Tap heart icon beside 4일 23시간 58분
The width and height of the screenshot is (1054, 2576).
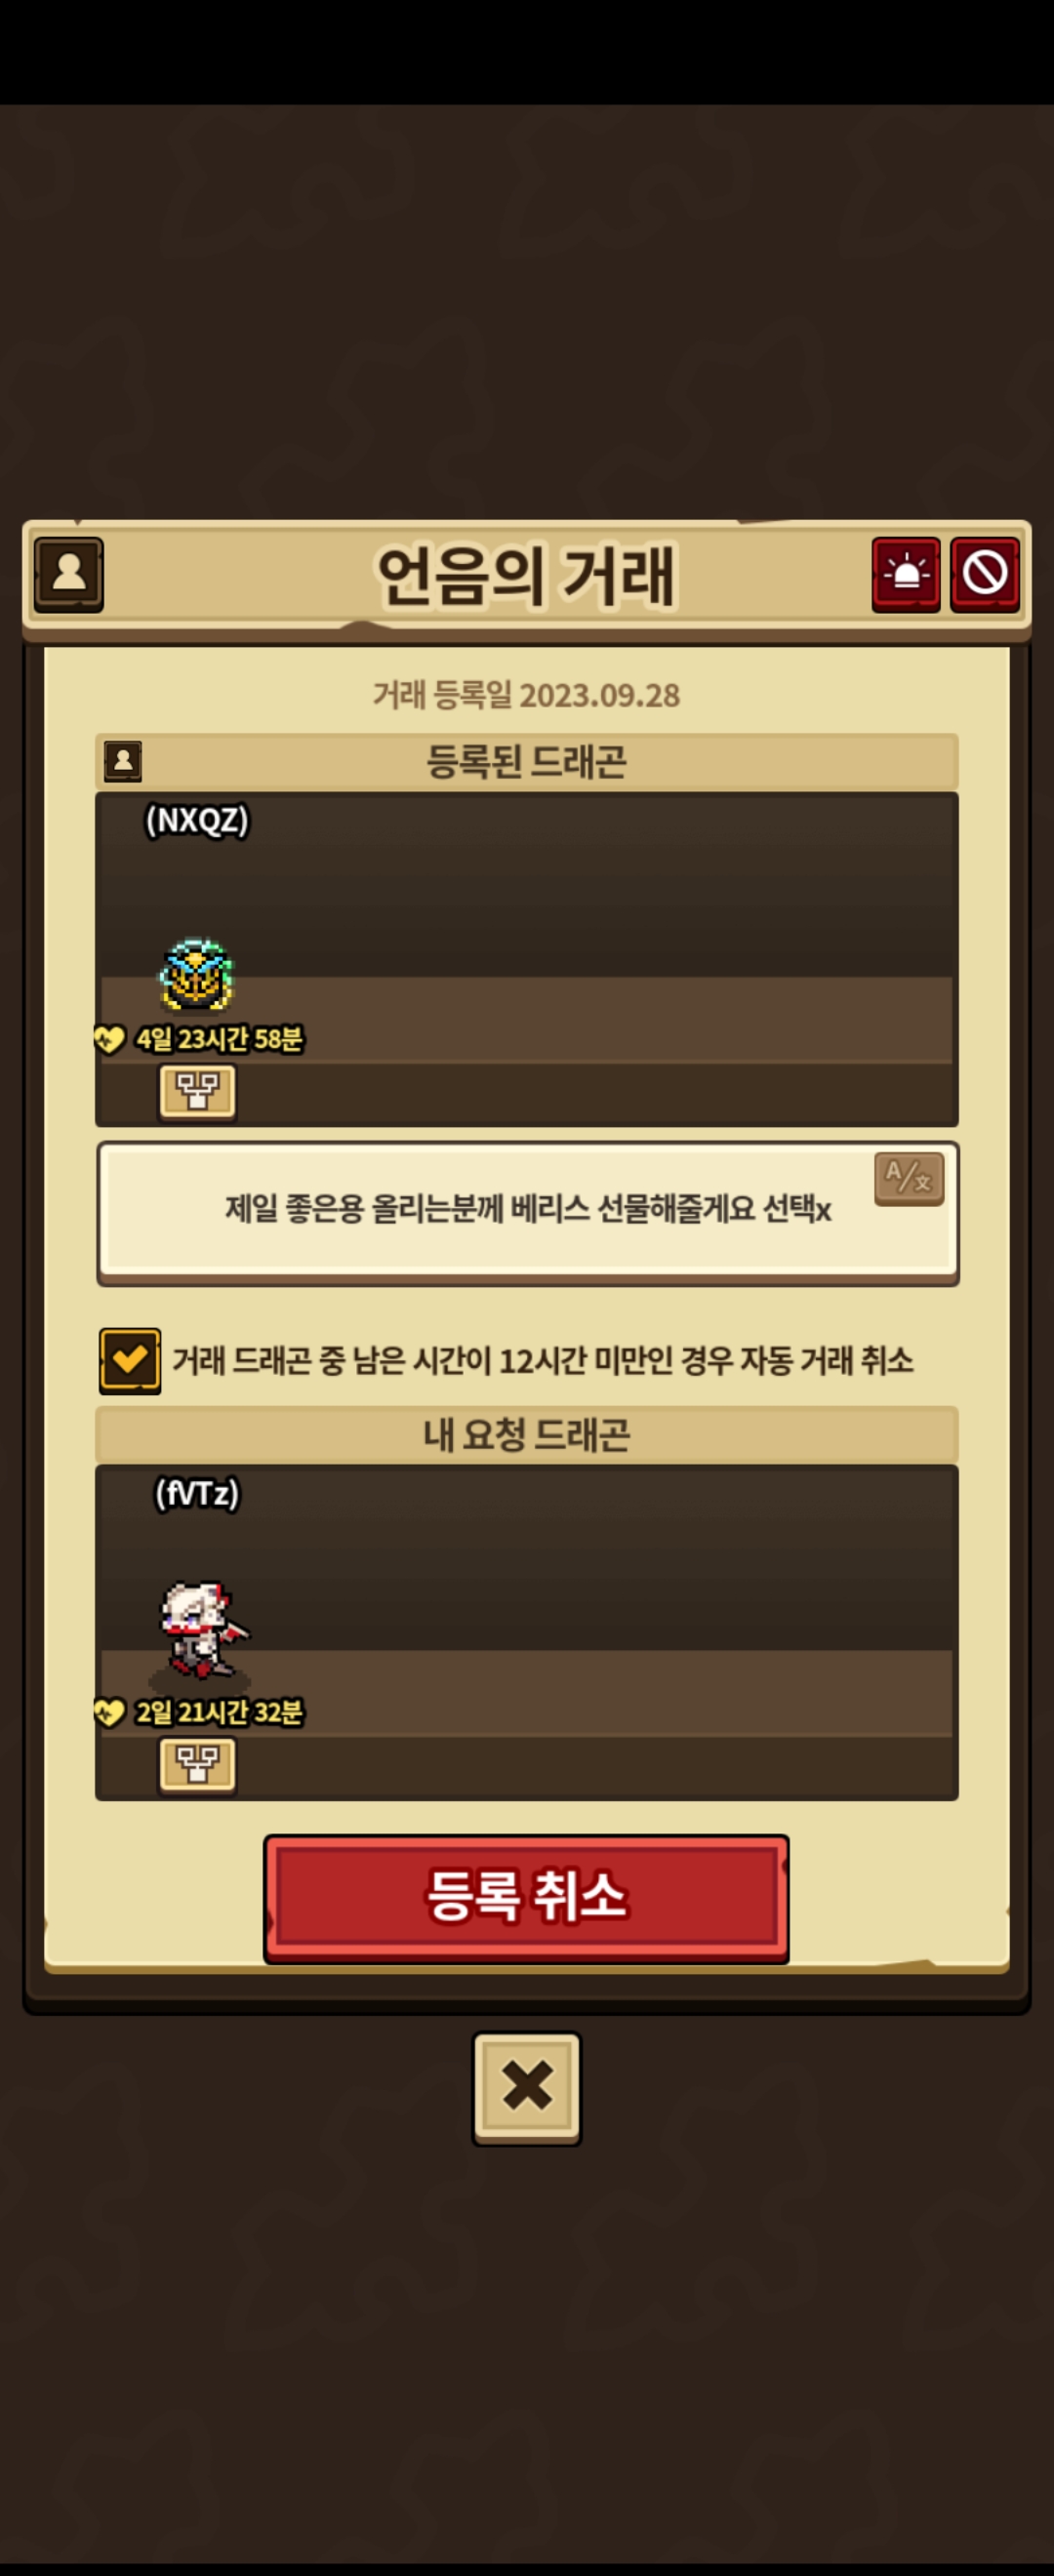pos(109,1039)
